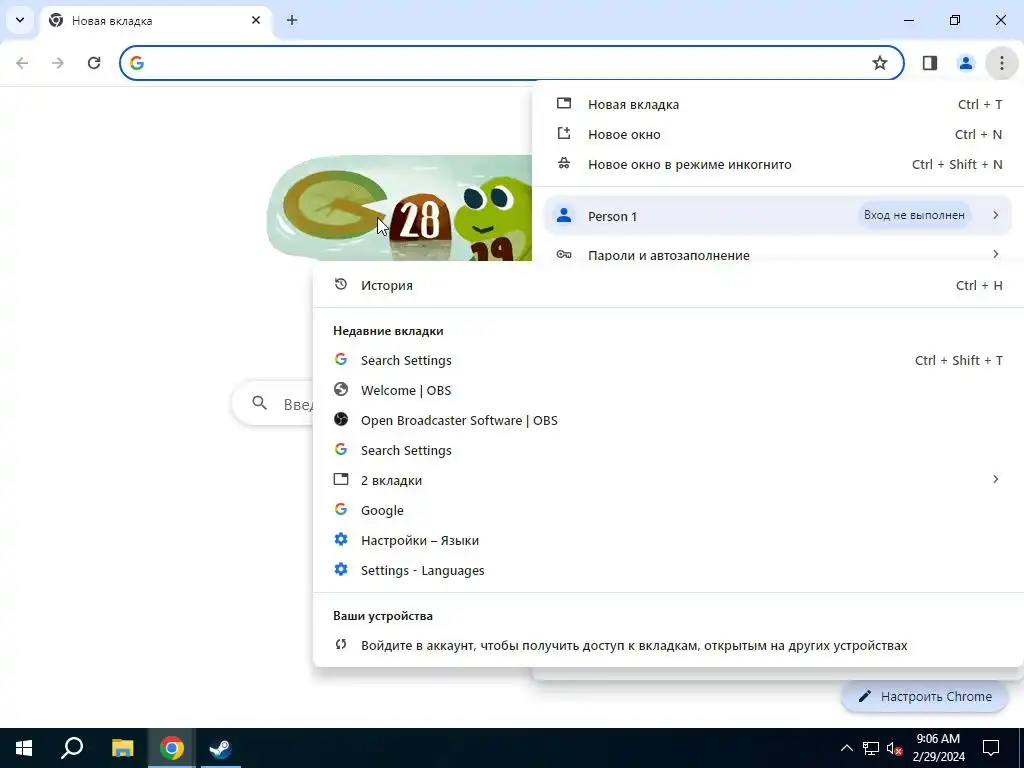
Task: Bookmark this tab with the star icon
Action: pos(880,63)
